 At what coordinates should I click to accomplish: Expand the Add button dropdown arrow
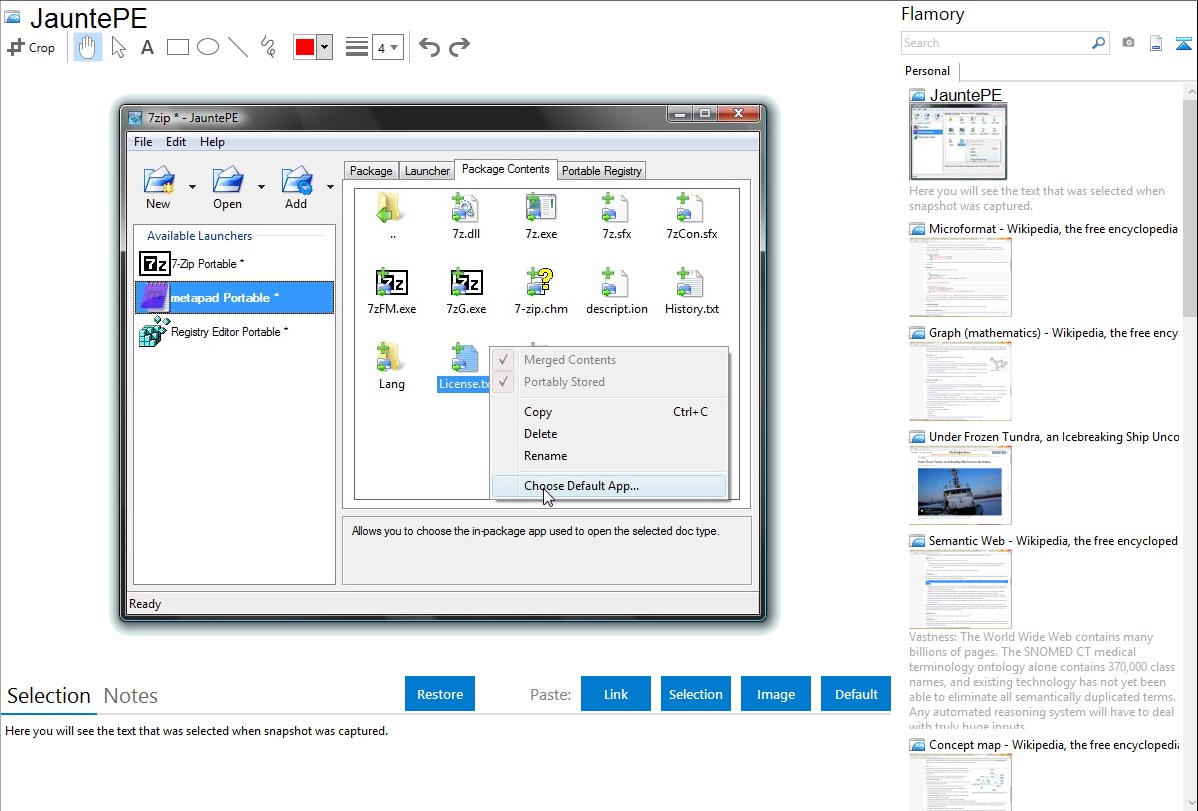pos(330,187)
